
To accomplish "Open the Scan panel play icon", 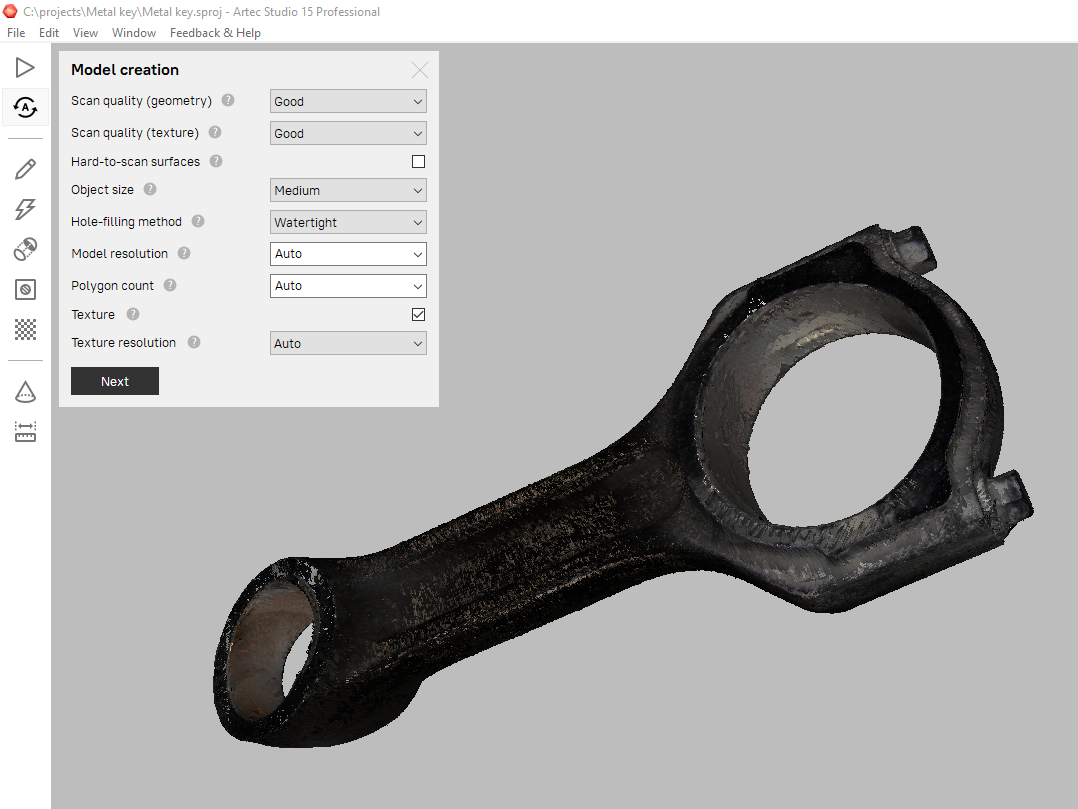I will [25, 67].
